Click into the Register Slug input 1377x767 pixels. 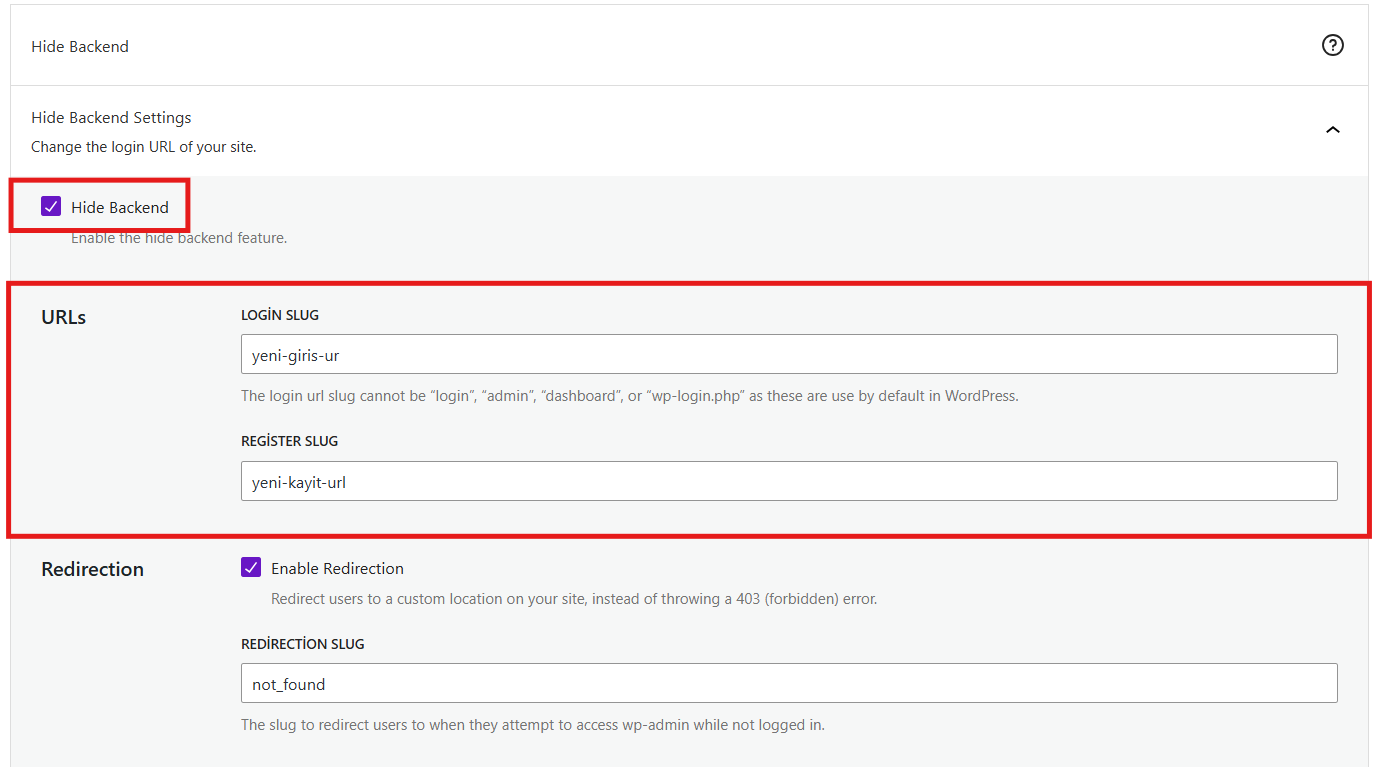tap(789, 481)
